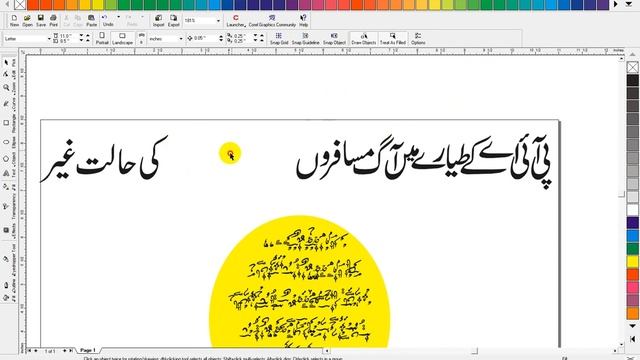The height and width of the screenshot is (360, 640).
Task: Pick blue swatch in right palette
Action: [x=633, y=236]
